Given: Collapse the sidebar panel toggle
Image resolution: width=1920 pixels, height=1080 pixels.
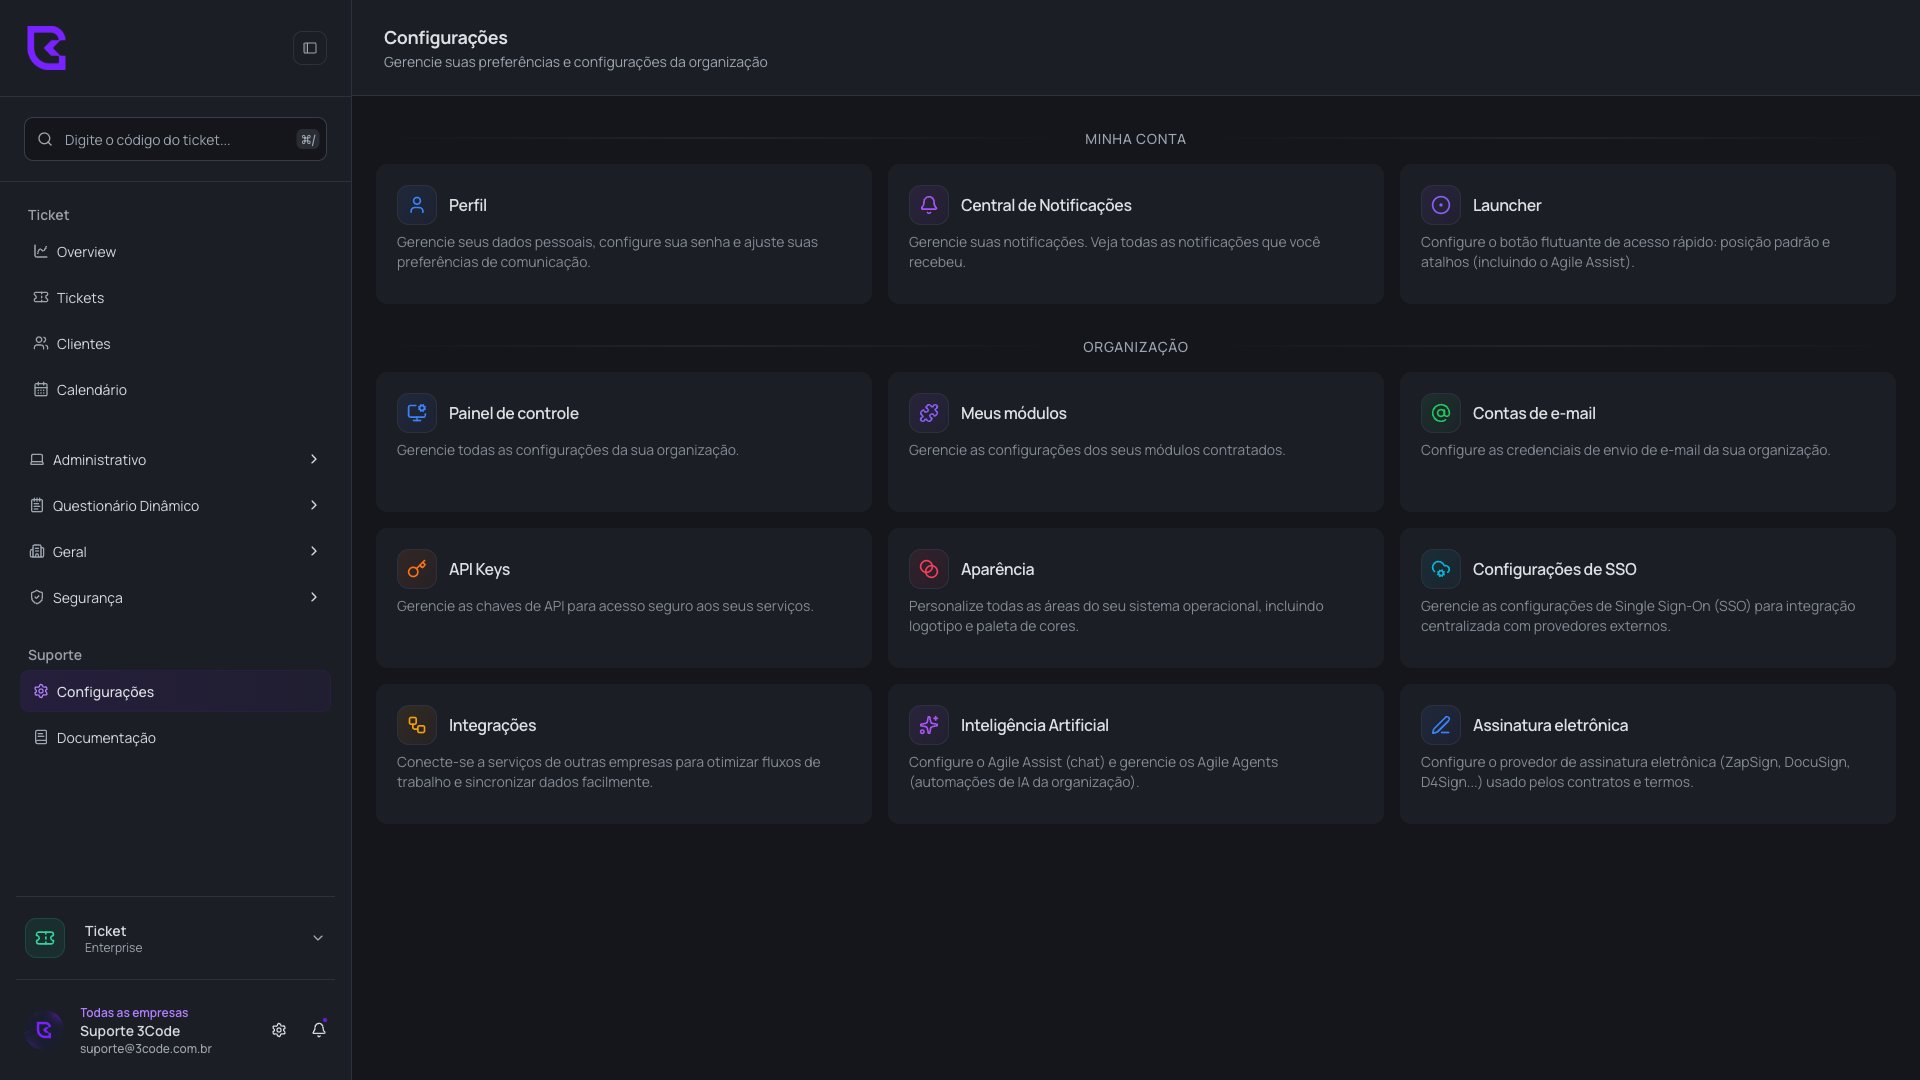Looking at the screenshot, I should pos(310,48).
